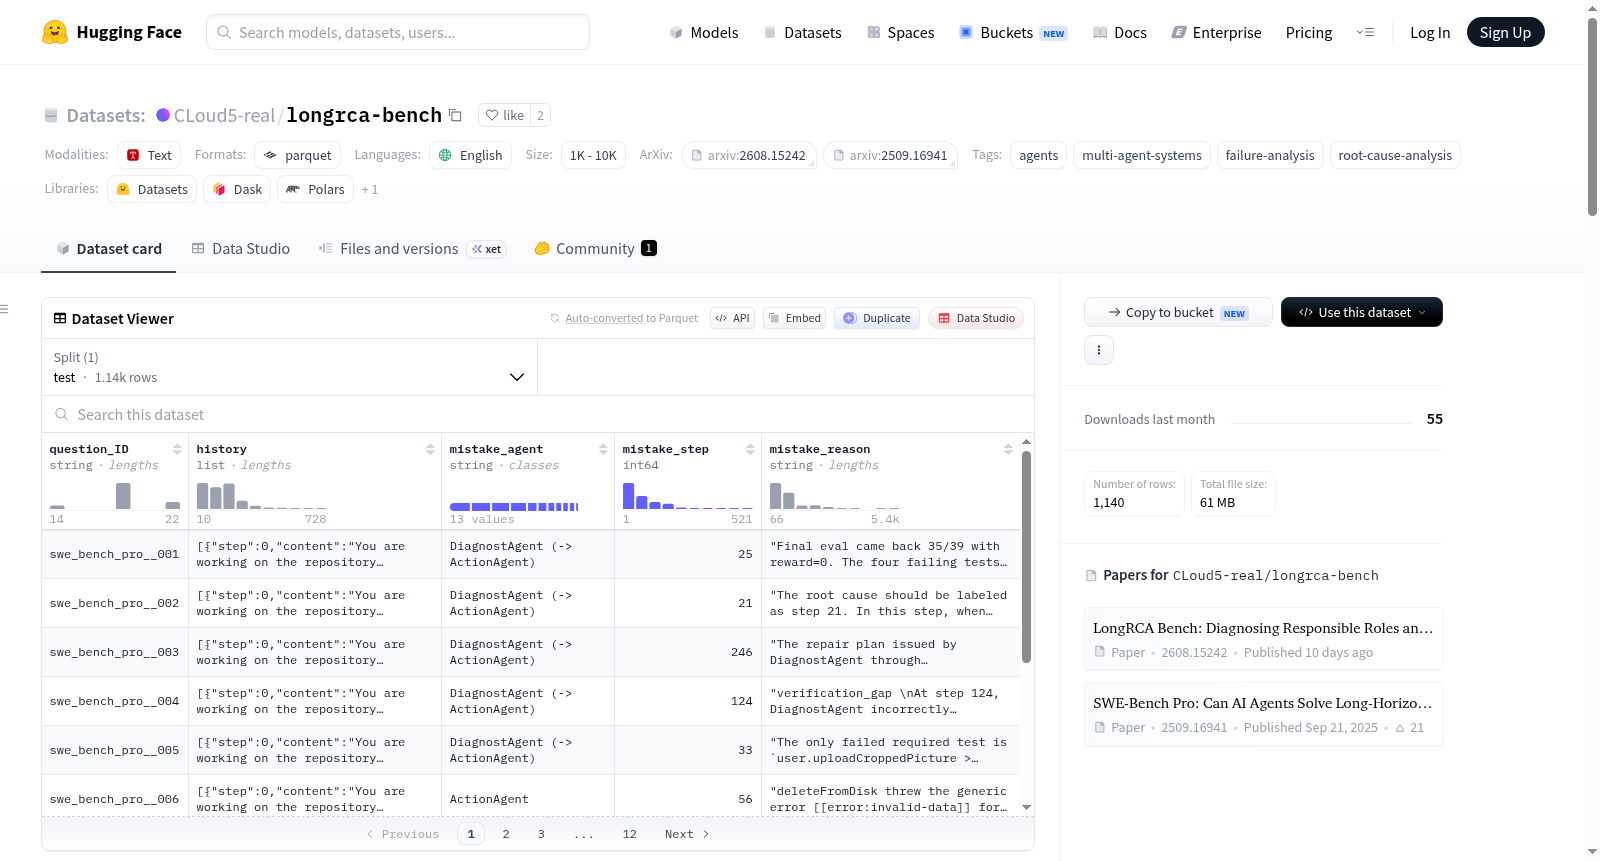Focus the Search this dataset field
The image size is (1600, 861).
(538, 414)
